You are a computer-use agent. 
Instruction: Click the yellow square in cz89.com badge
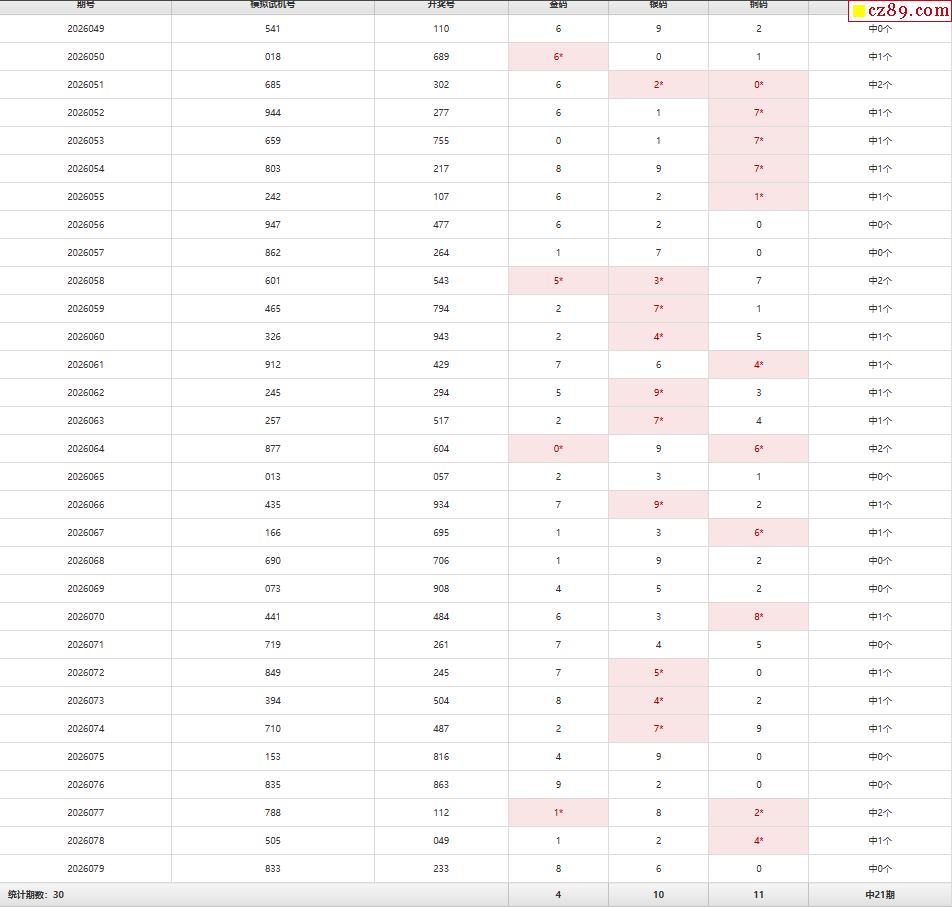[x=858, y=11]
